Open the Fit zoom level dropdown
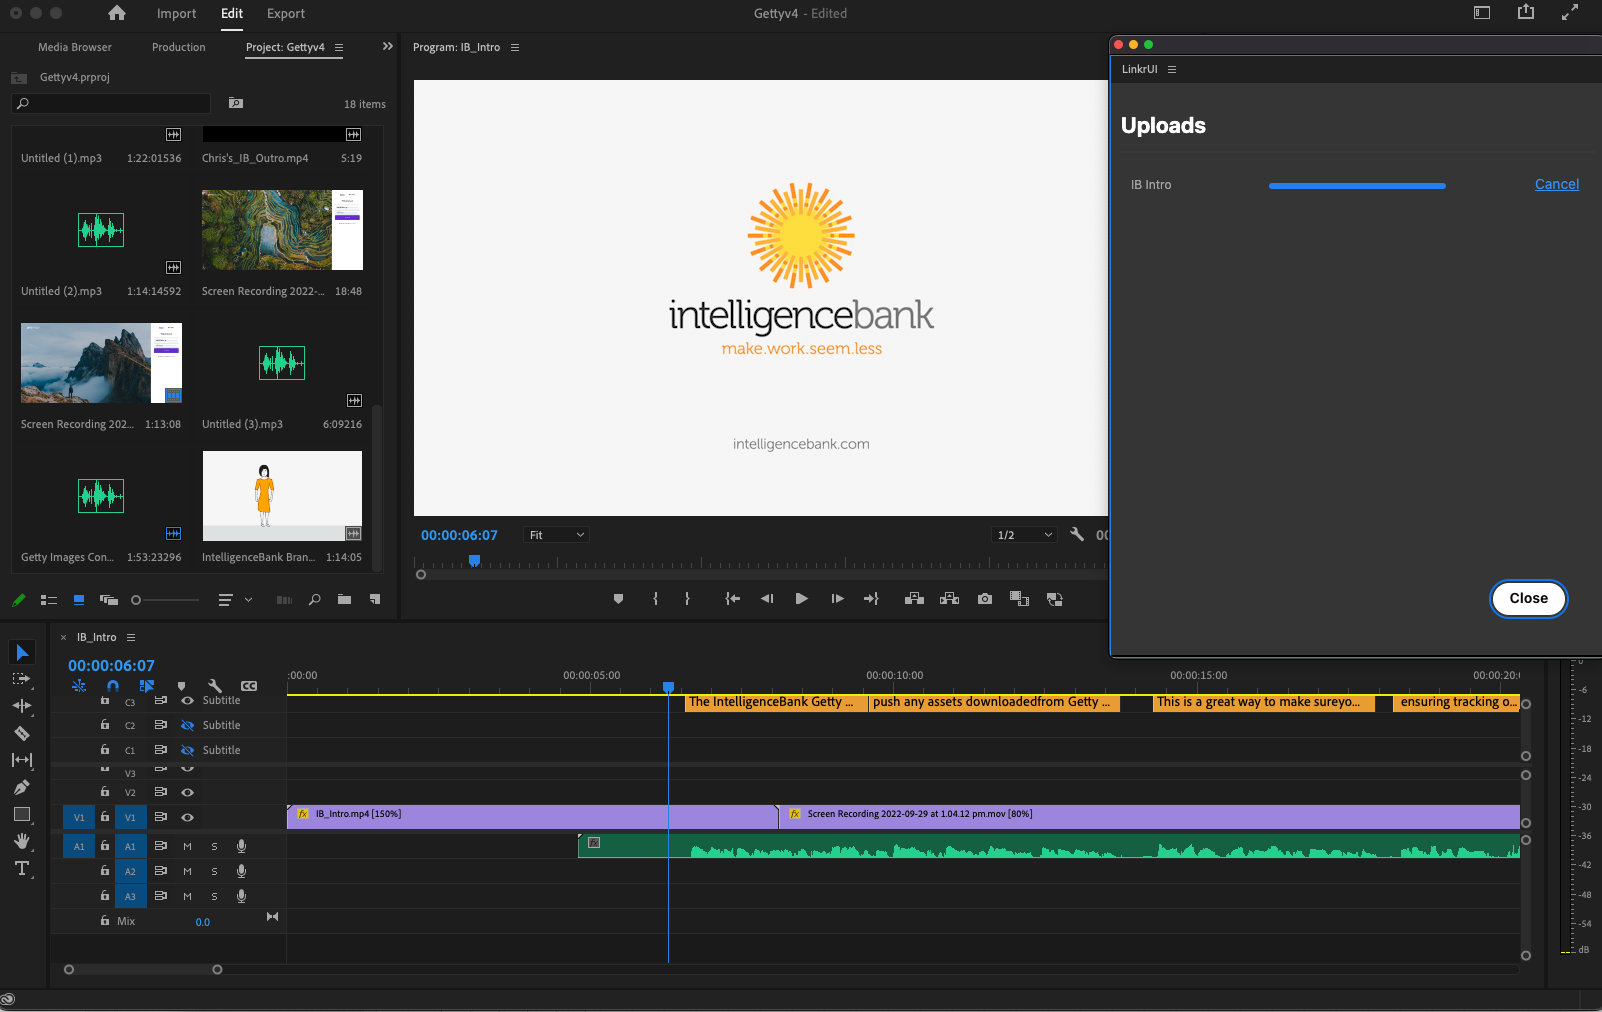 coord(557,535)
